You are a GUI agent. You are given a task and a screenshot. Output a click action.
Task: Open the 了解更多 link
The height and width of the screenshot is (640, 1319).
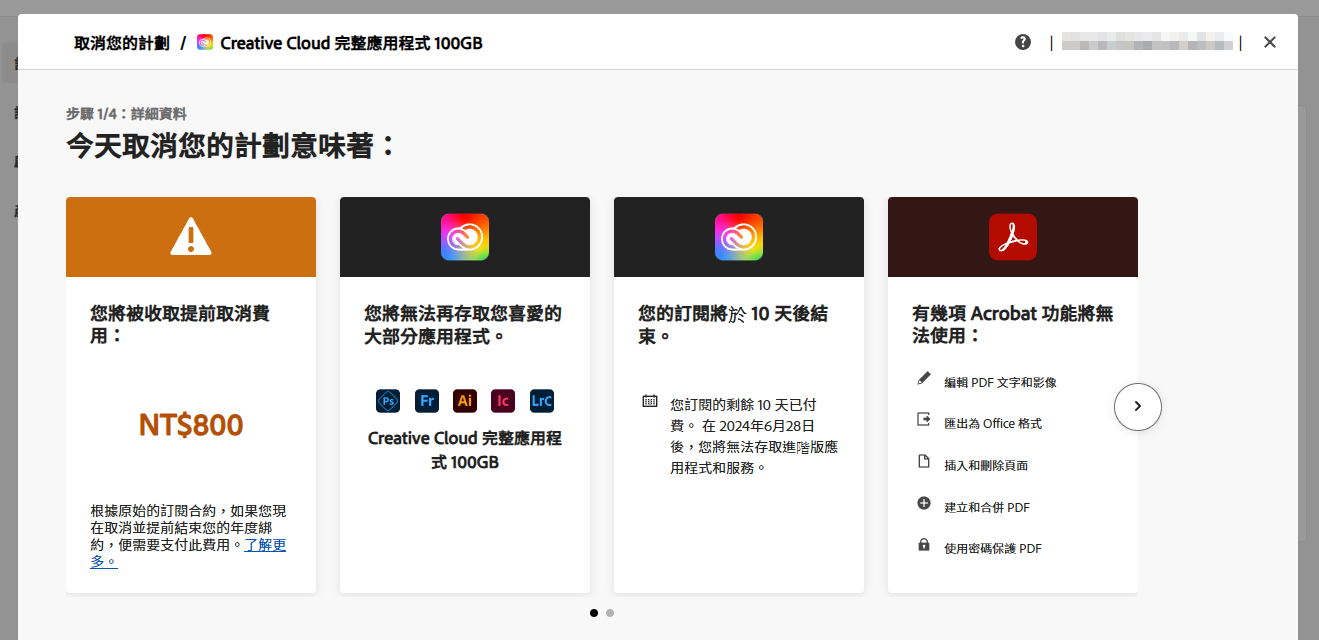coord(265,545)
